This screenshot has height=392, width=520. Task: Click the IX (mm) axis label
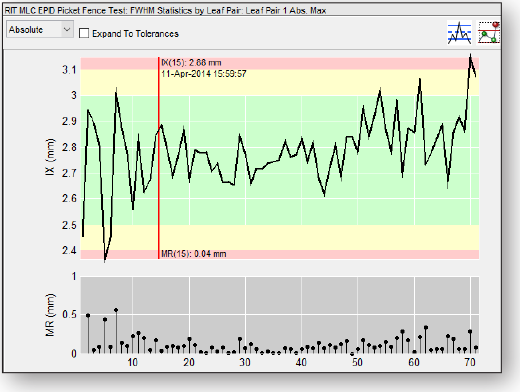click(x=50, y=157)
